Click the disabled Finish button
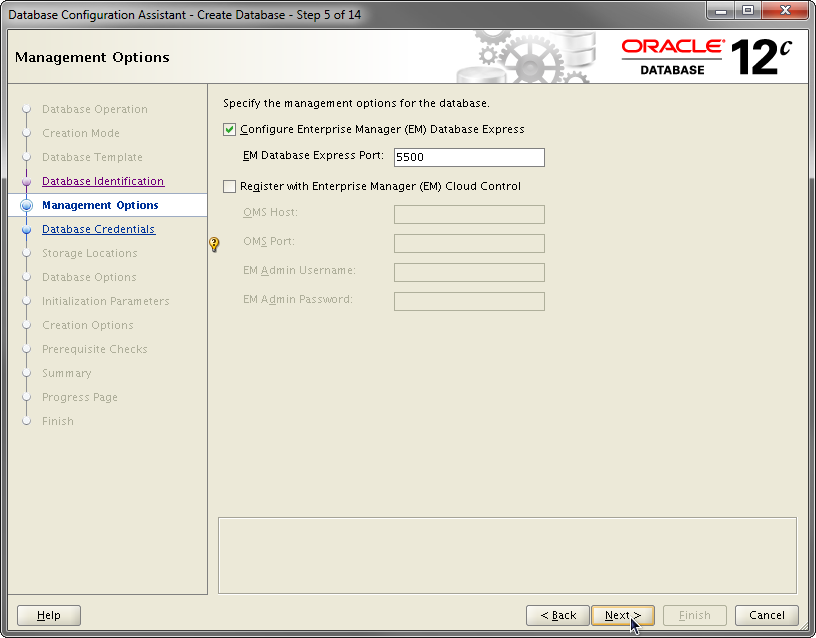The width and height of the screenshot is (816, 638). click(x=695, y=615)
